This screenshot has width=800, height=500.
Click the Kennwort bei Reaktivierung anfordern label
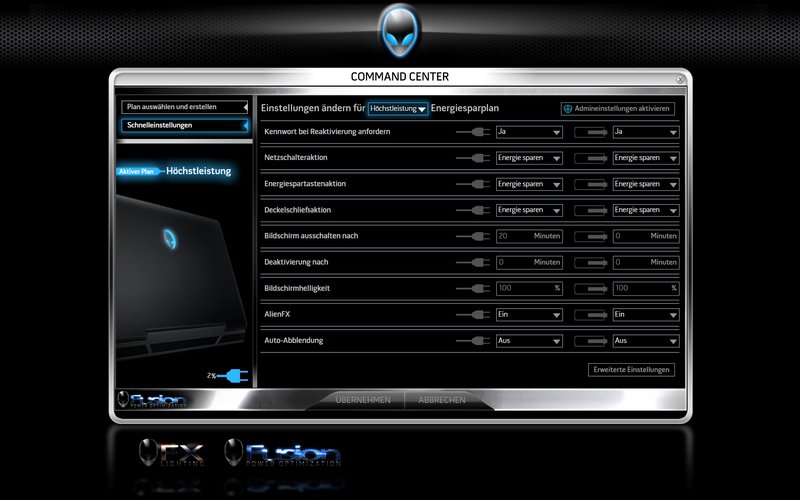coord(327,132)
